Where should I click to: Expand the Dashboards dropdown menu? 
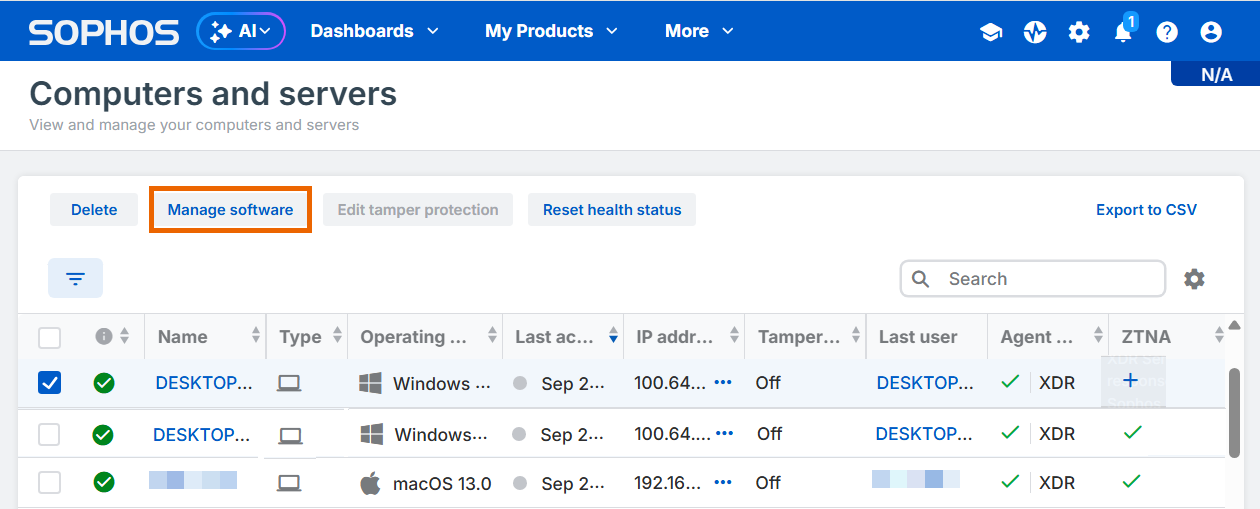click(374, 31)
